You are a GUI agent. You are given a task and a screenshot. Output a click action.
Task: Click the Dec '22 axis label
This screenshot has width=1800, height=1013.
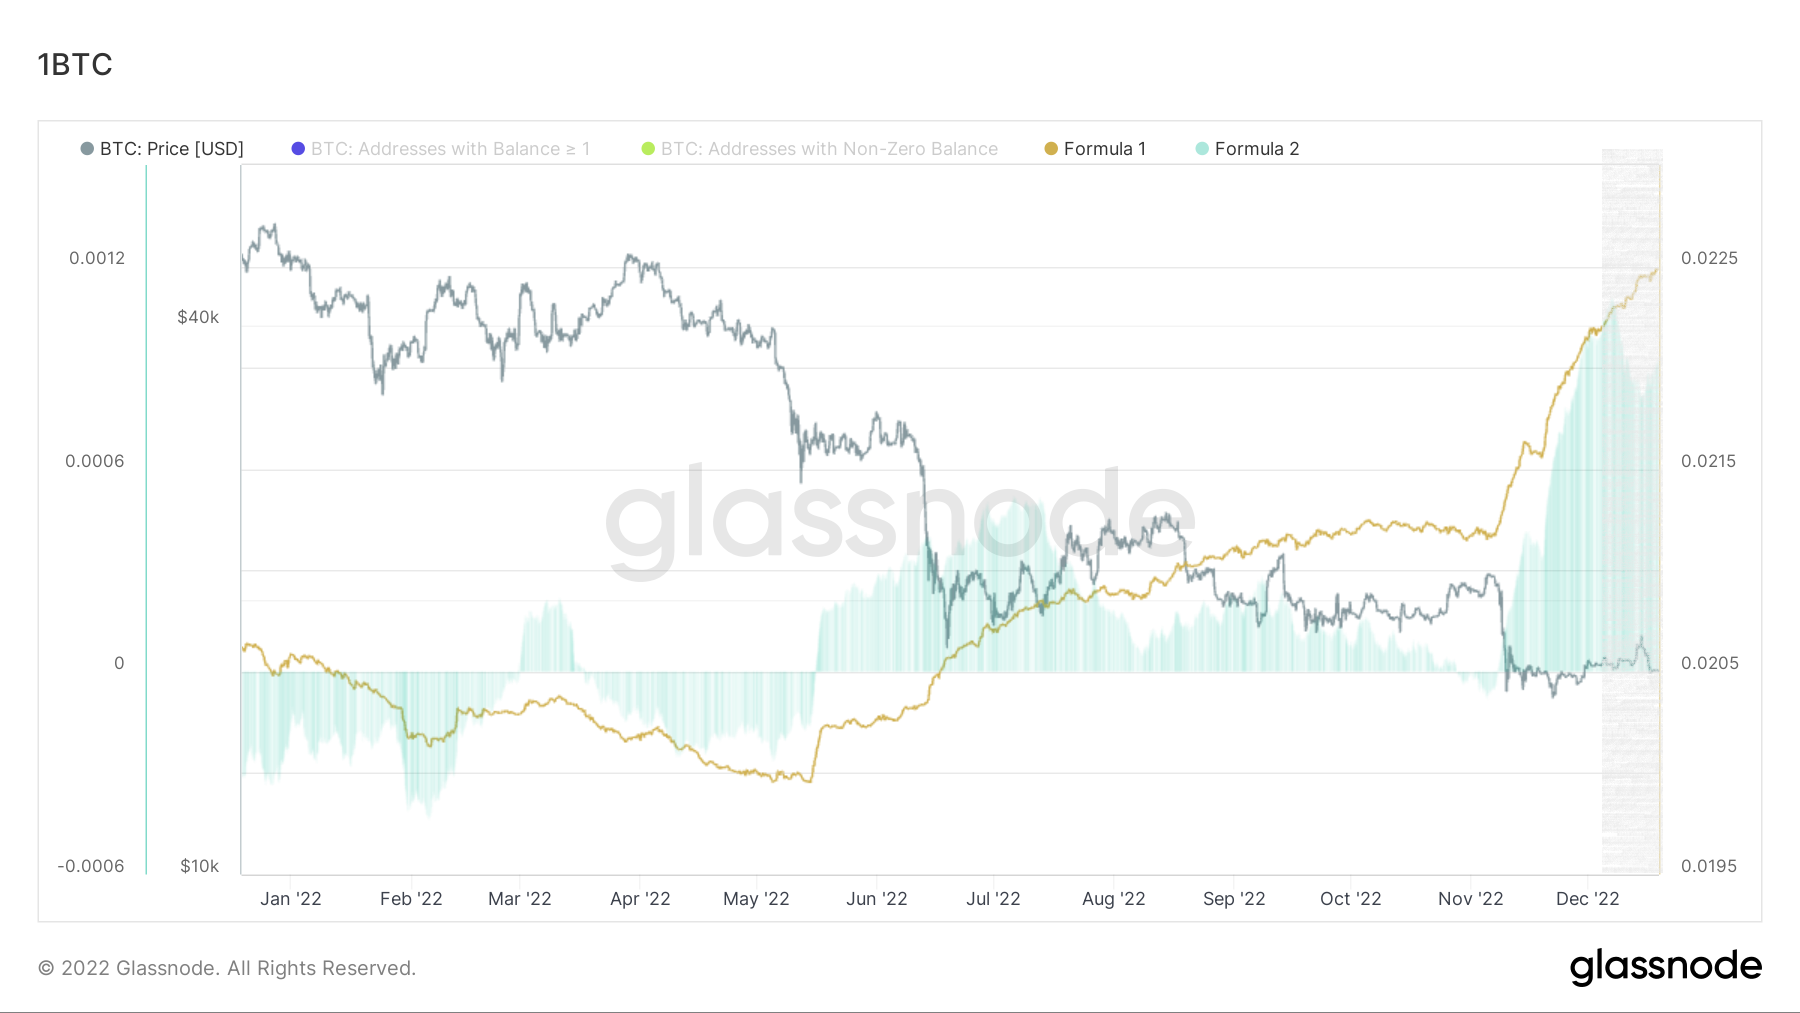1587,899
